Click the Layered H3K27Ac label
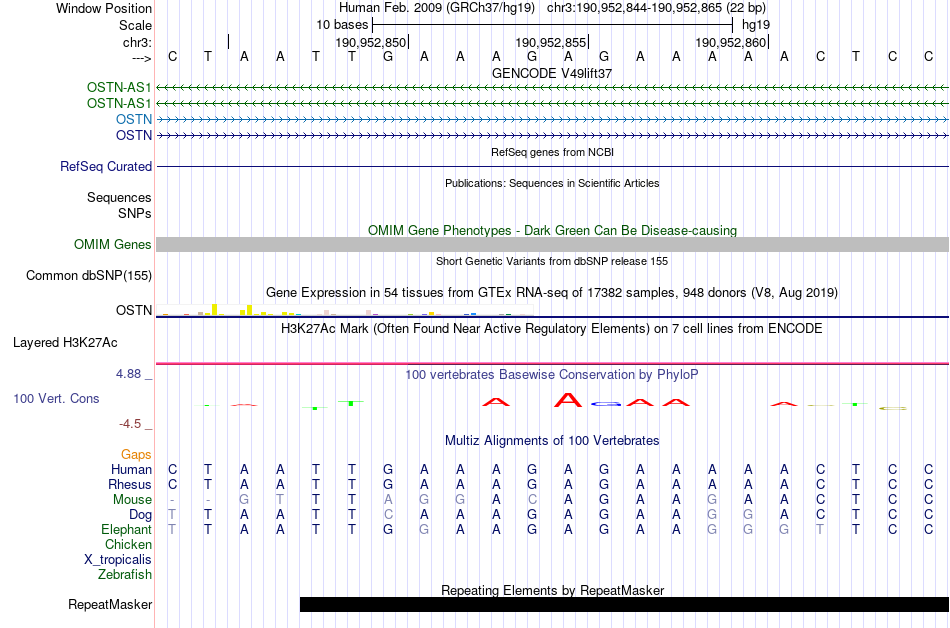This screenshot has height=628, width=950. (x=65, y=343)
